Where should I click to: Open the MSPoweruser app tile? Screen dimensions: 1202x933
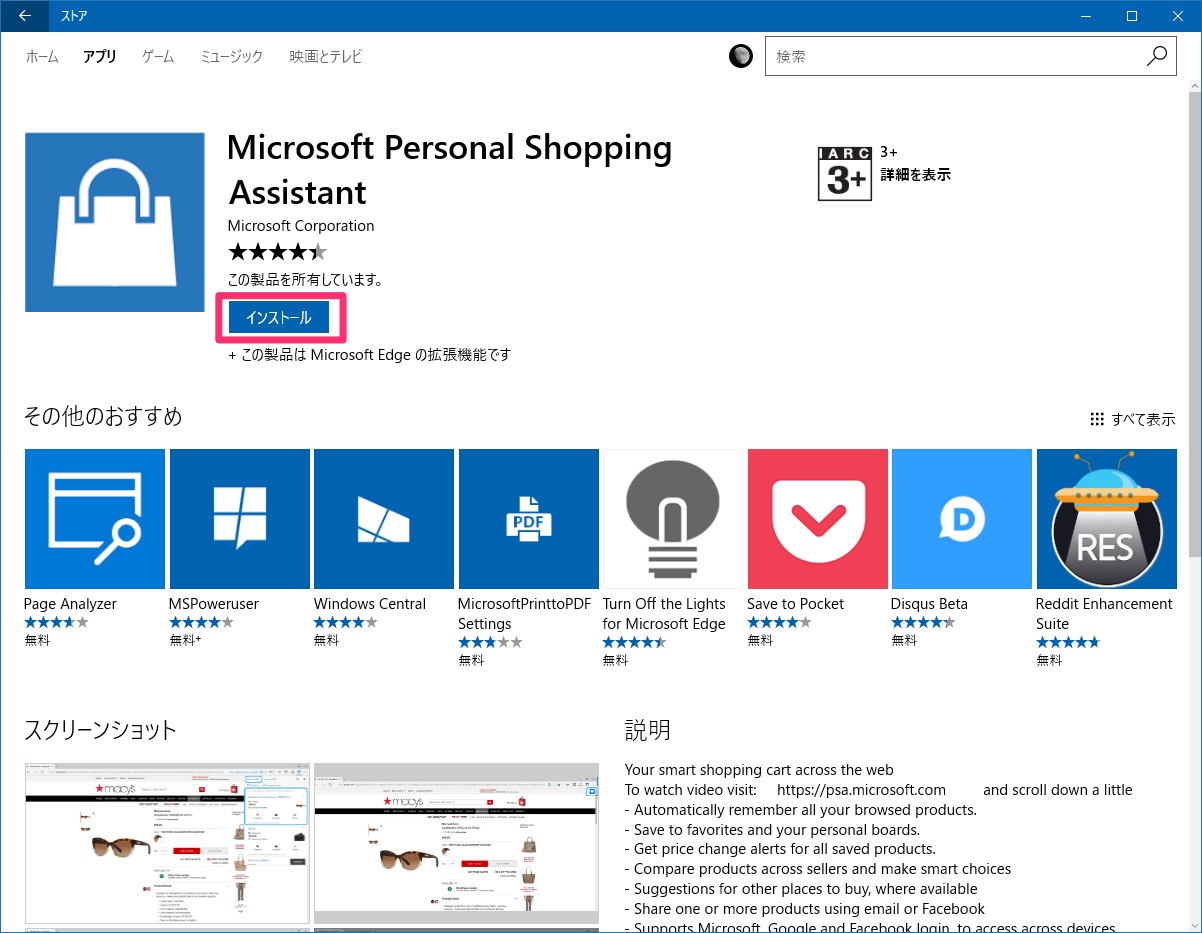click(240, 519)
